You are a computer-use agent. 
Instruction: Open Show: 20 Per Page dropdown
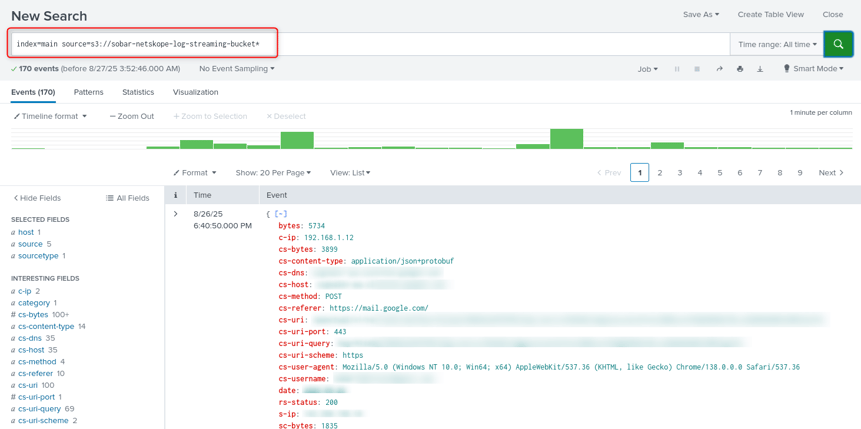click(x=273, y=172)
